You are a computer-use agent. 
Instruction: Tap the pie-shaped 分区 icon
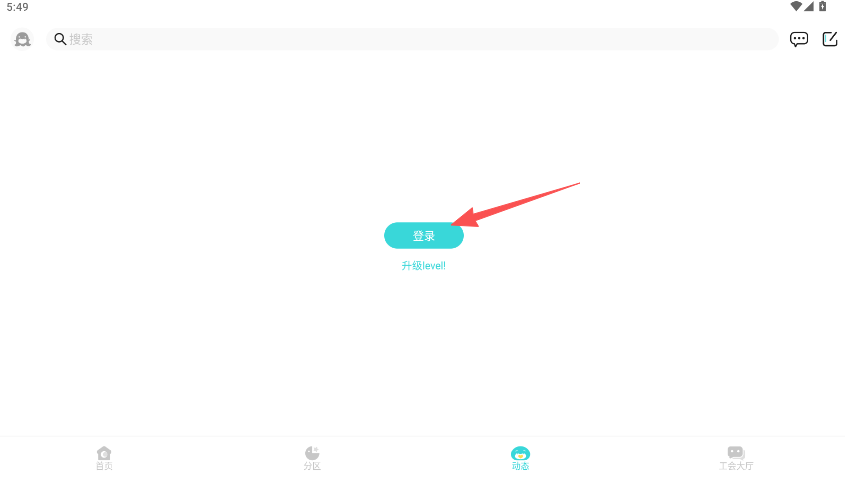(312, 453)
